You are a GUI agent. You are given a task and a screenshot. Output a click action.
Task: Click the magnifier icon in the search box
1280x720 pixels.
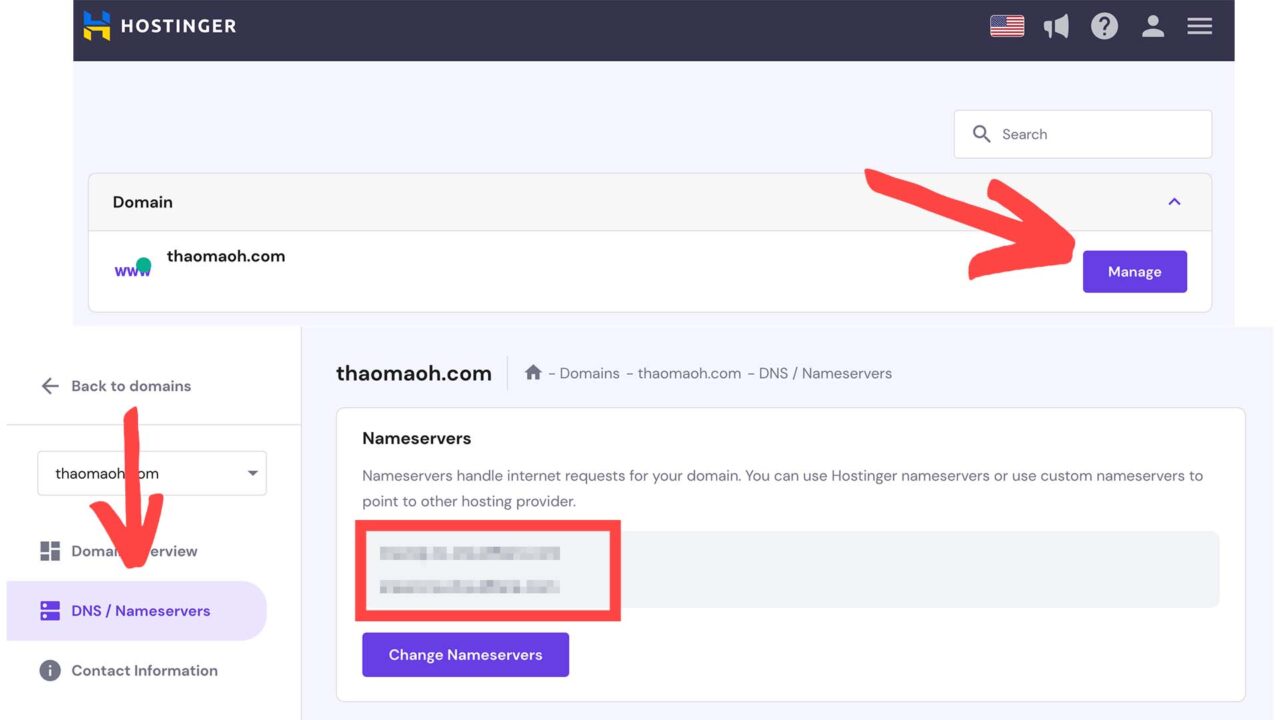pos(981,133)
